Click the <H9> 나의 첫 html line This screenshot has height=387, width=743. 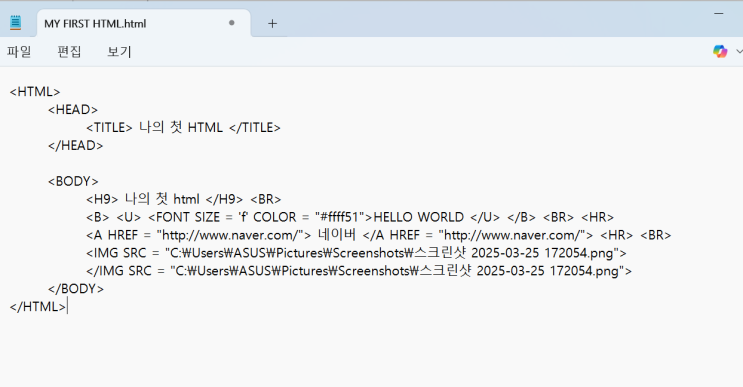pos(183,199)
